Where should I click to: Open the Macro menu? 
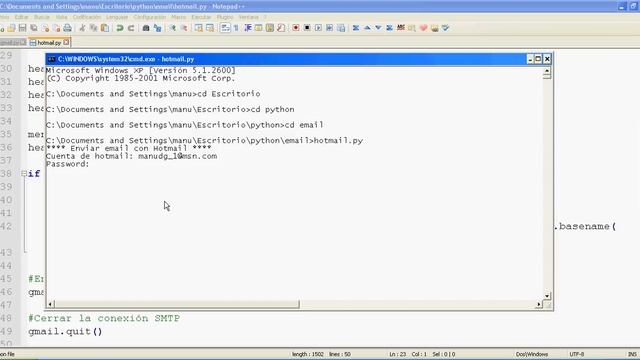click(x=178, y=17)
